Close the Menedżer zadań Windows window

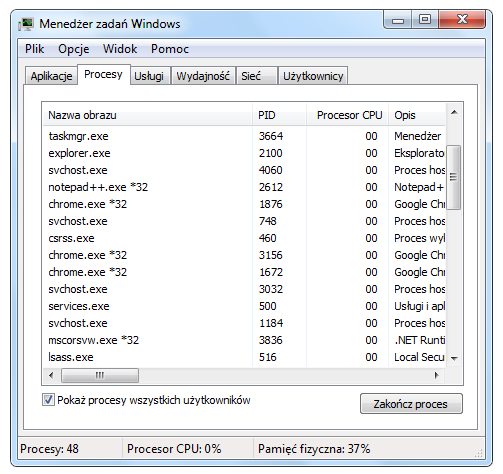[462, 19]
